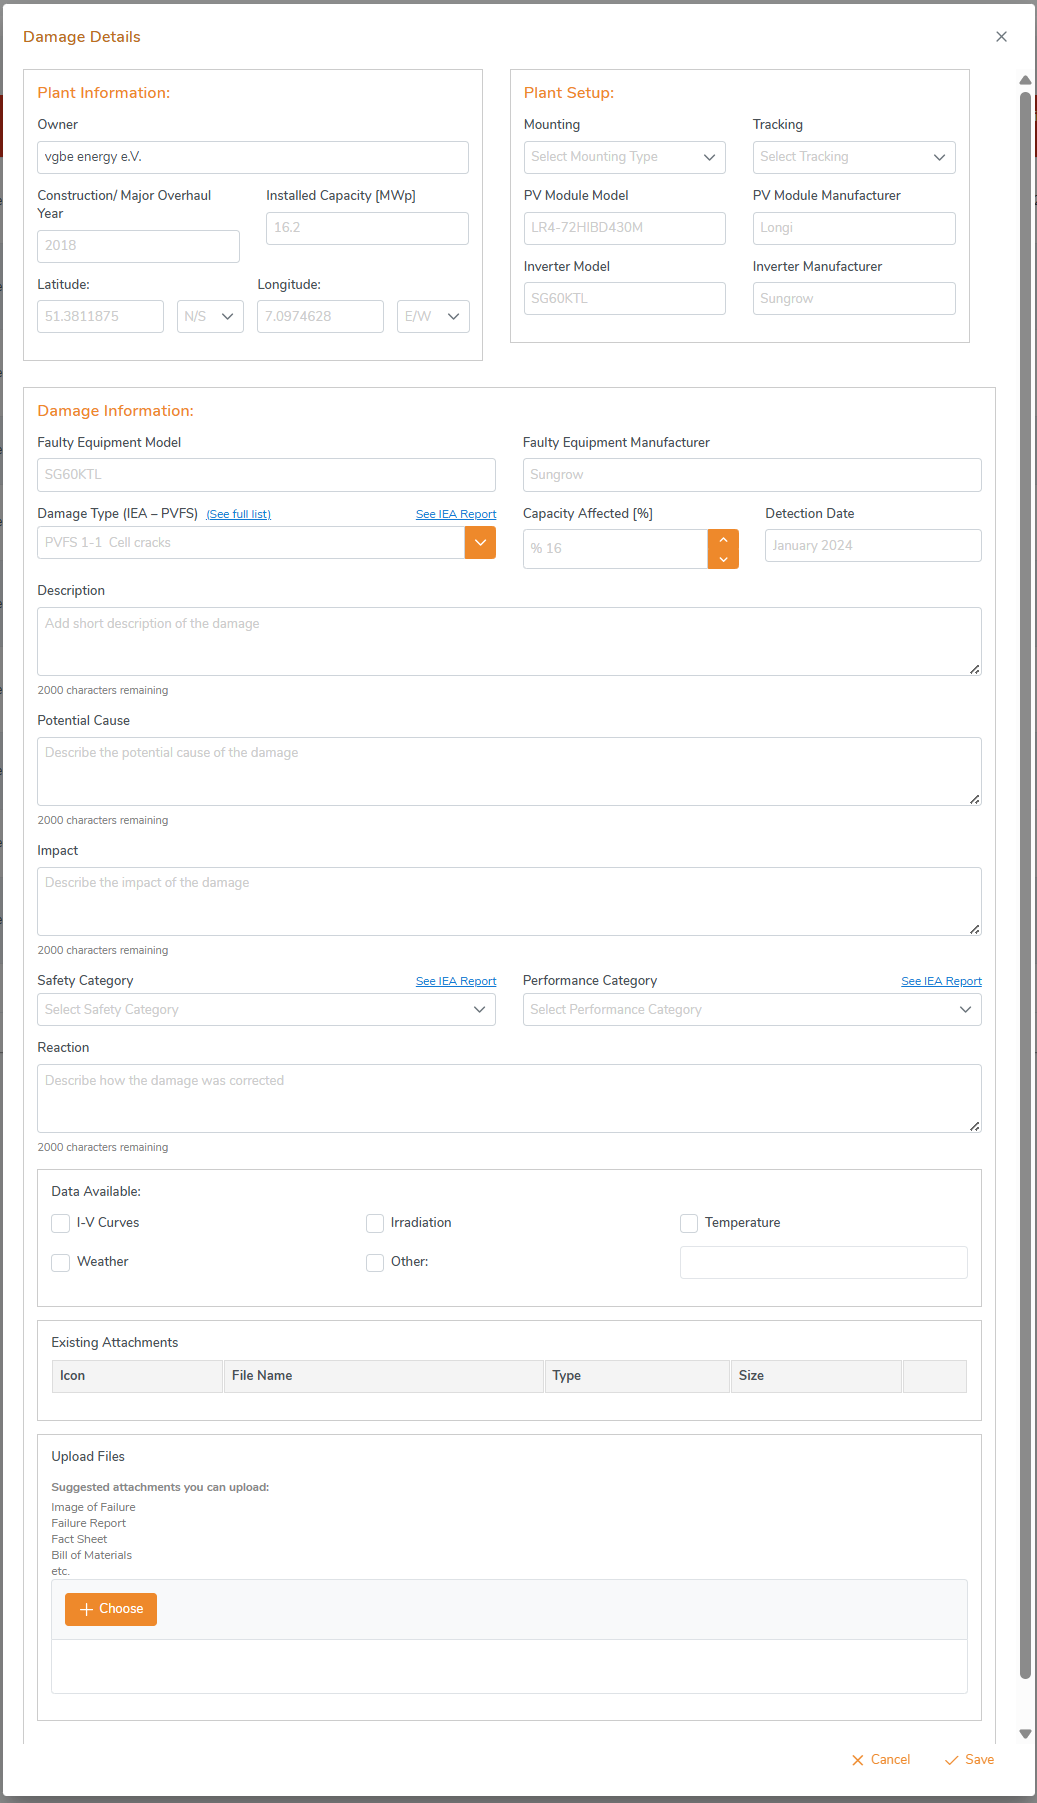This screenshot has width=1037, height=1803.
Task: Save the damage details form
Action: [x=970, y=1760]
